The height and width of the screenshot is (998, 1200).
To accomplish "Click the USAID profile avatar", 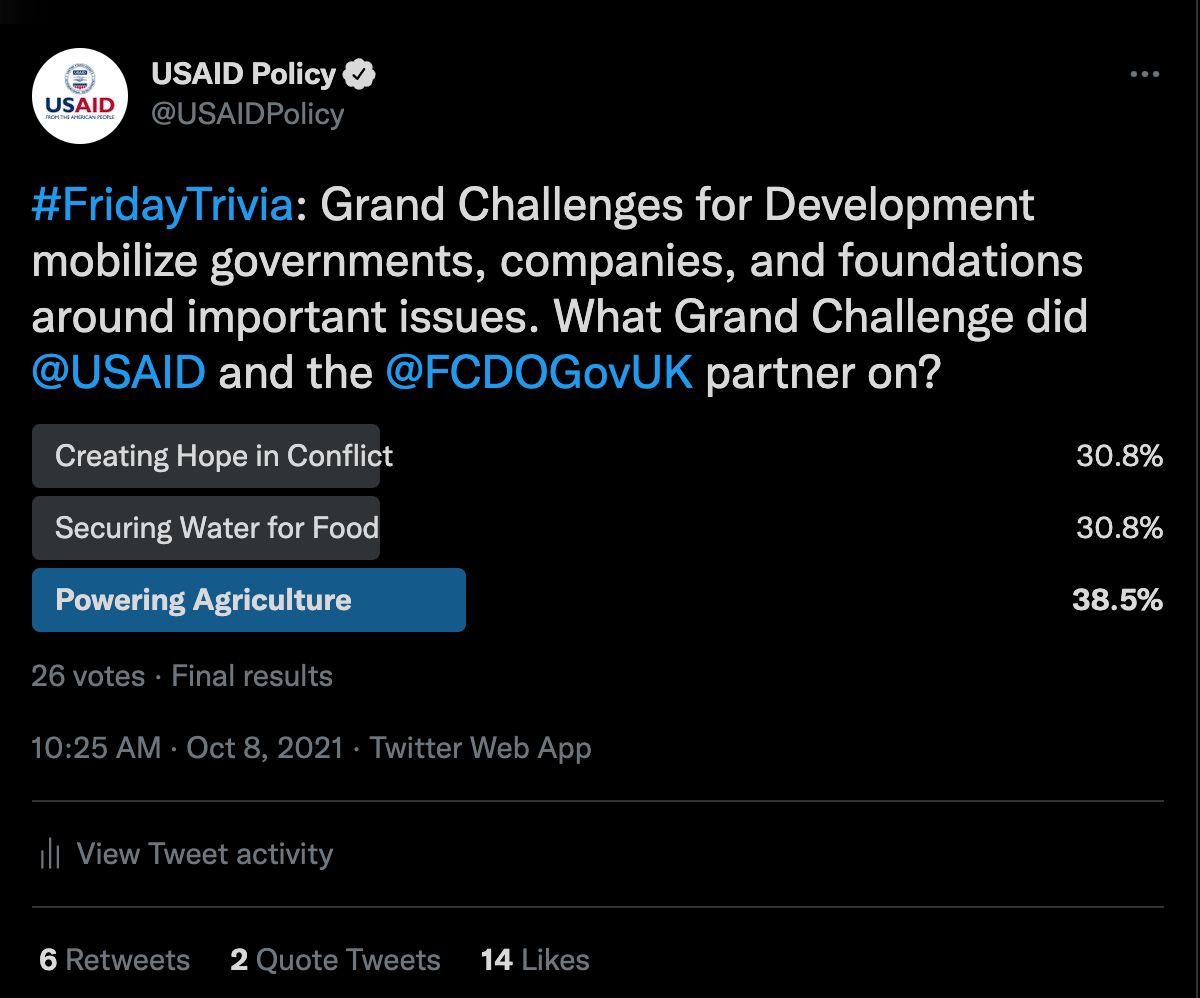I will coord(80,96).
